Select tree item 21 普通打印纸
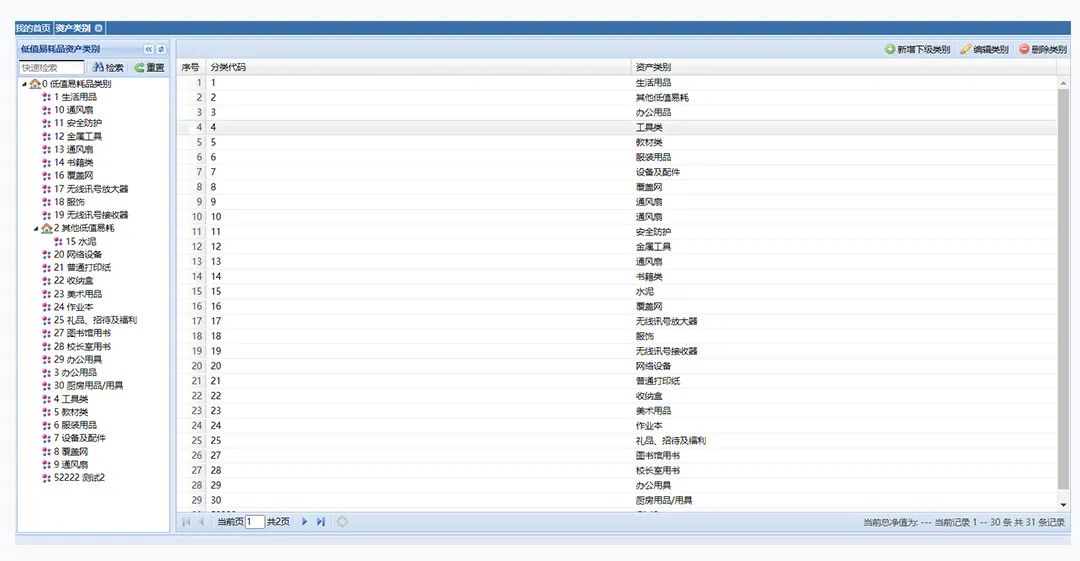Viewport: 1080px width, 561px height. [83, 267]
